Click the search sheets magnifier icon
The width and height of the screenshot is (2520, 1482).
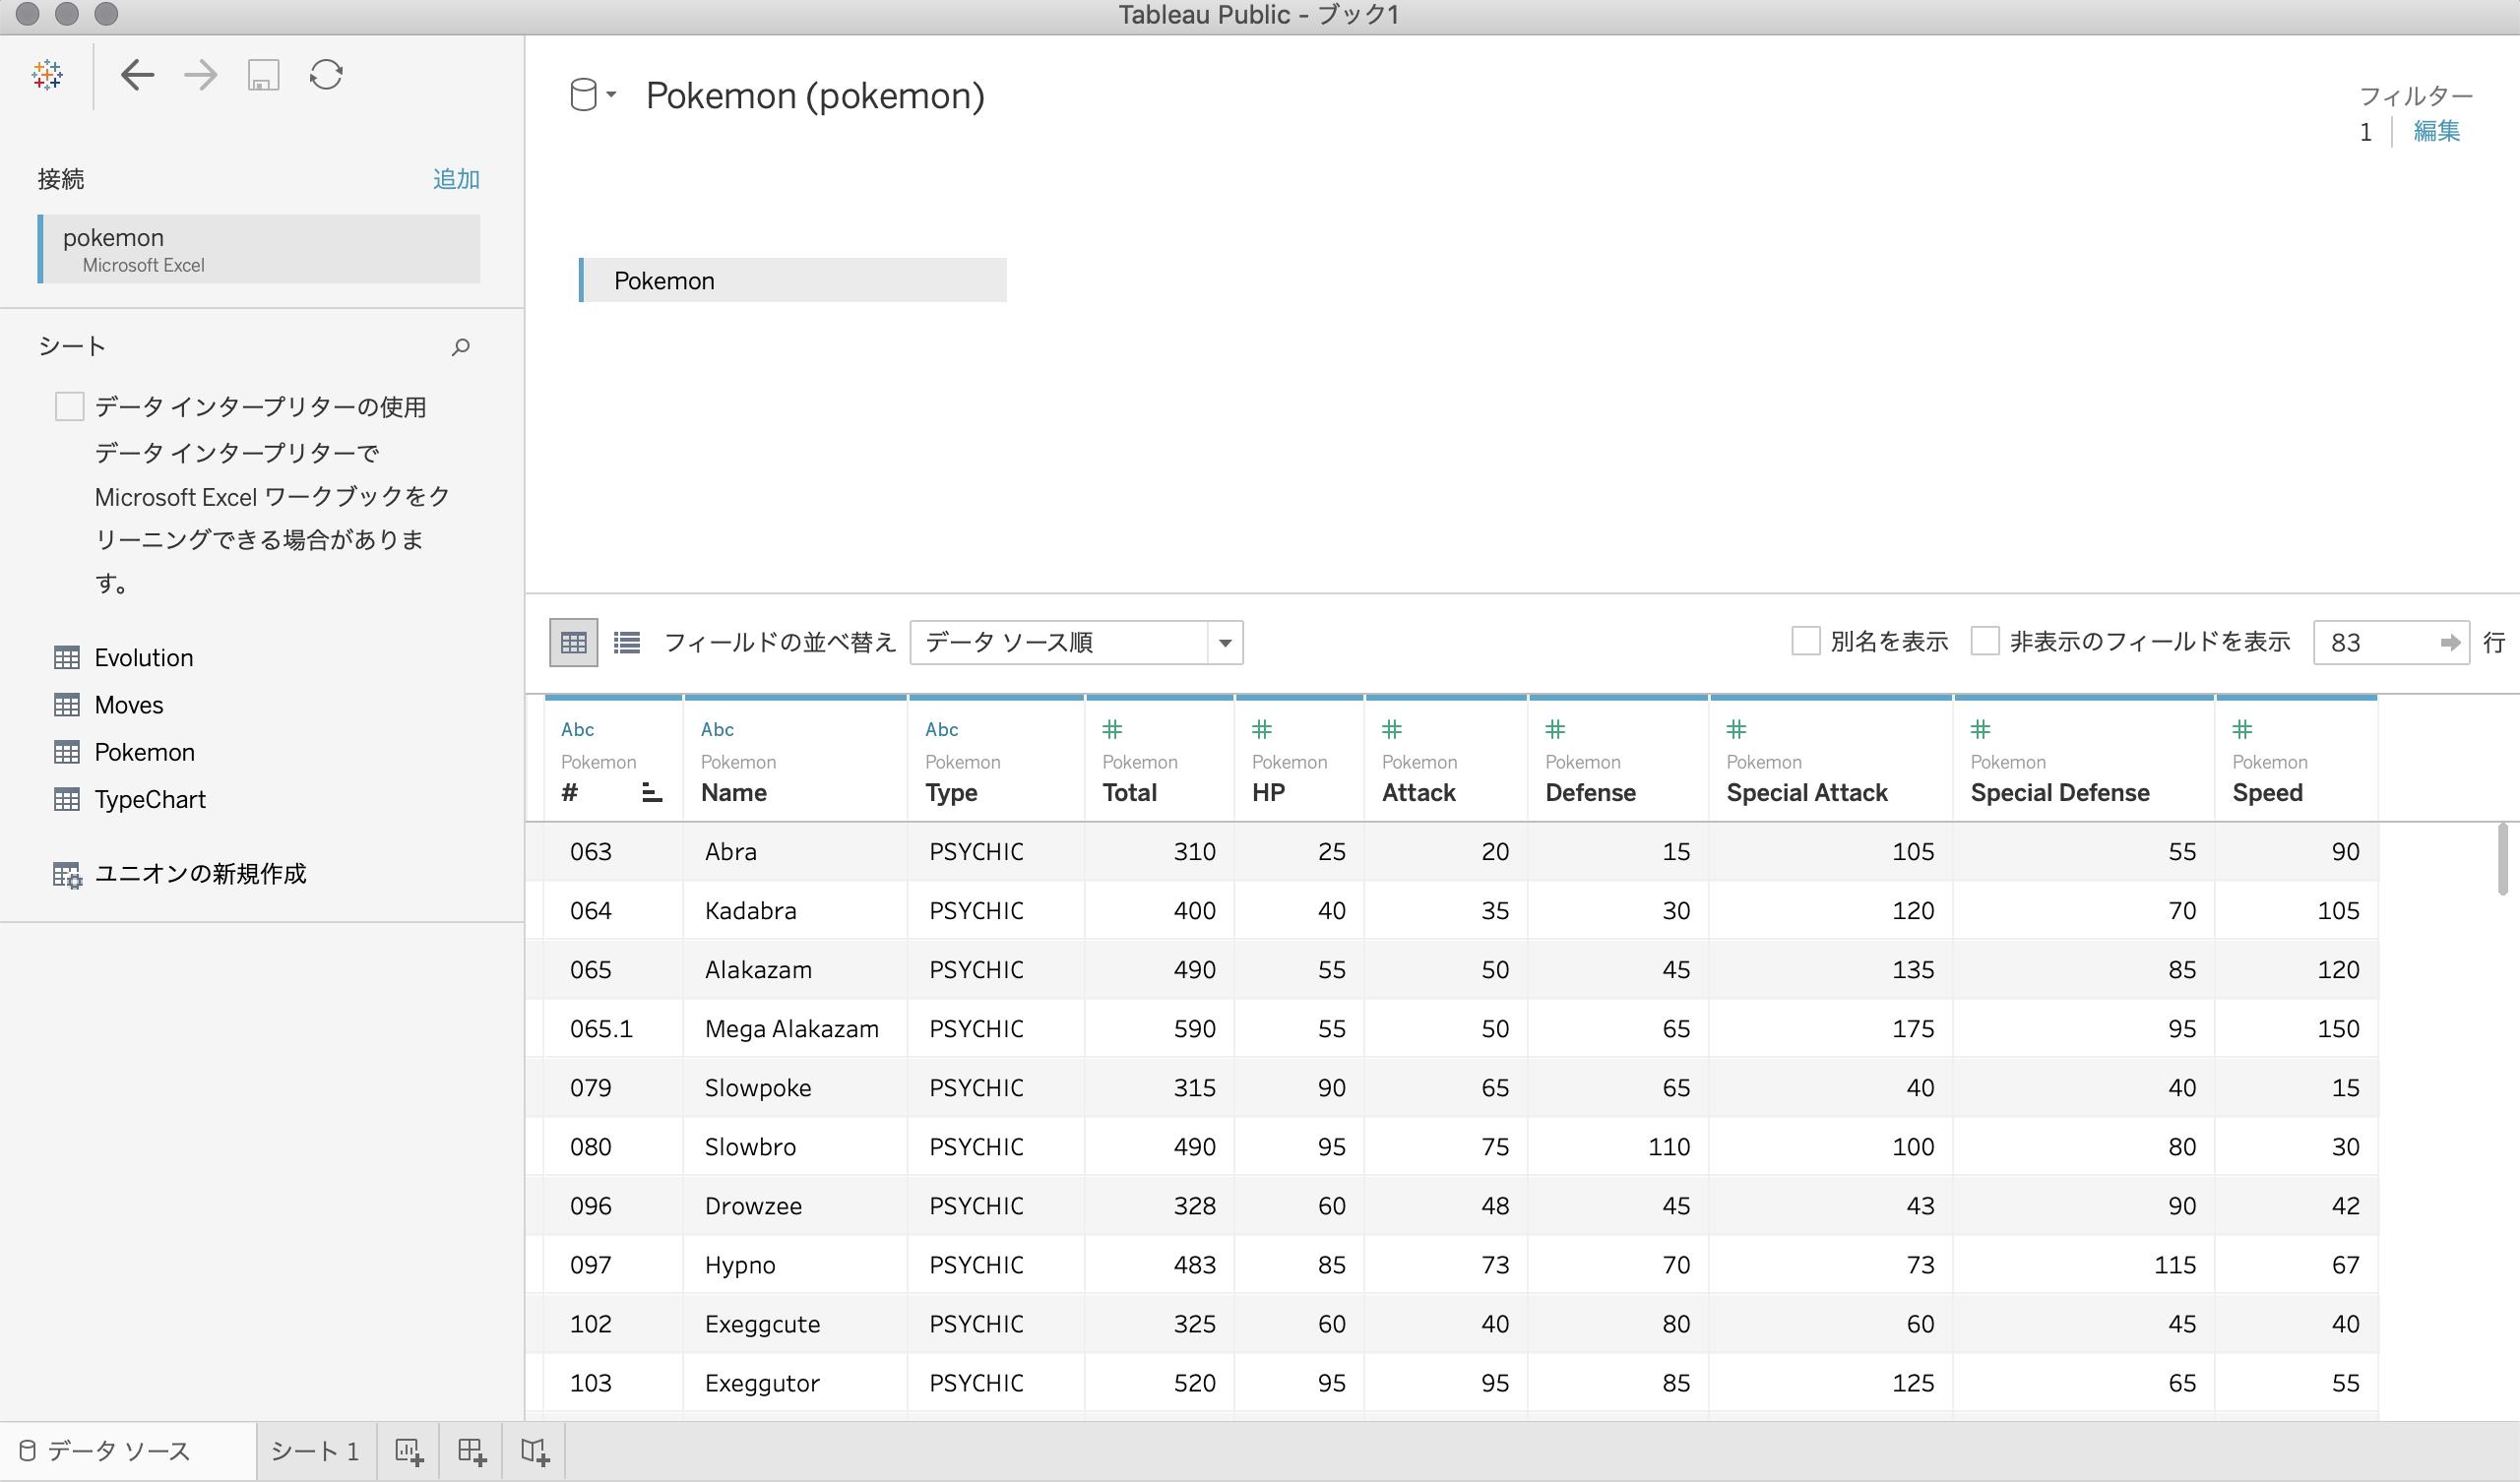(x=460, y=347)
